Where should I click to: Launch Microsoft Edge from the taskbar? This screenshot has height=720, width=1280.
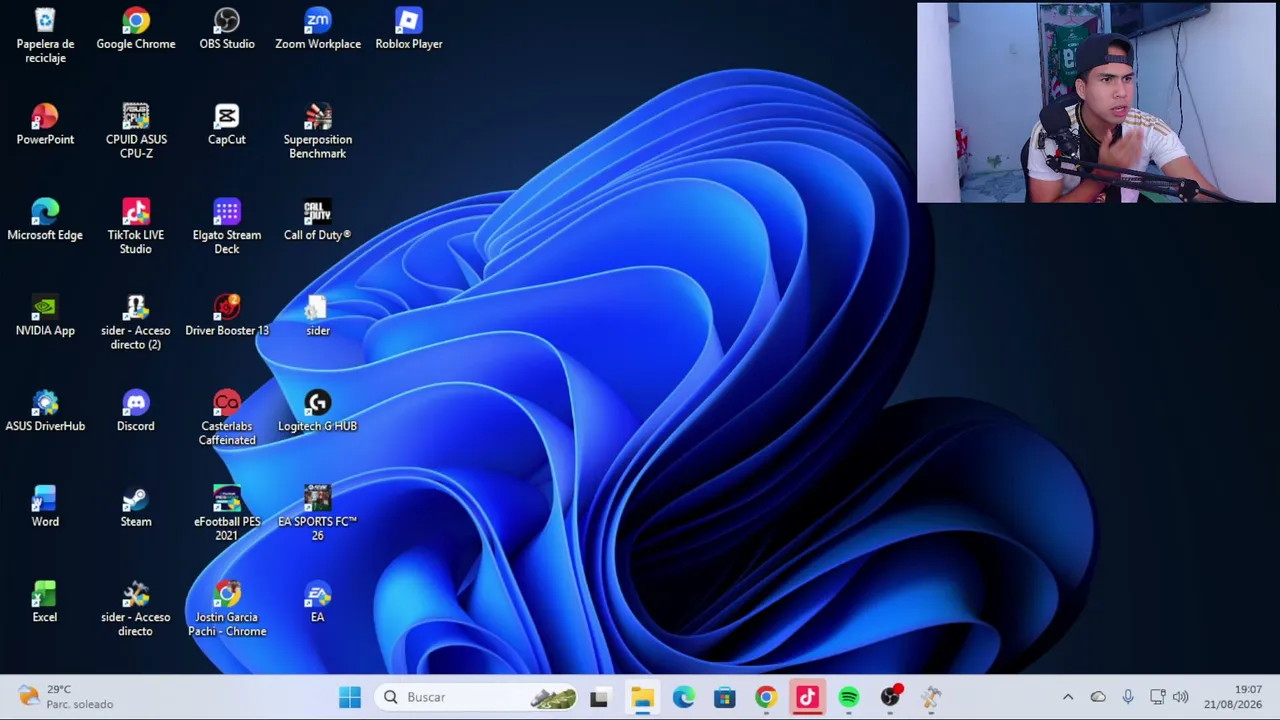[683, 697]
